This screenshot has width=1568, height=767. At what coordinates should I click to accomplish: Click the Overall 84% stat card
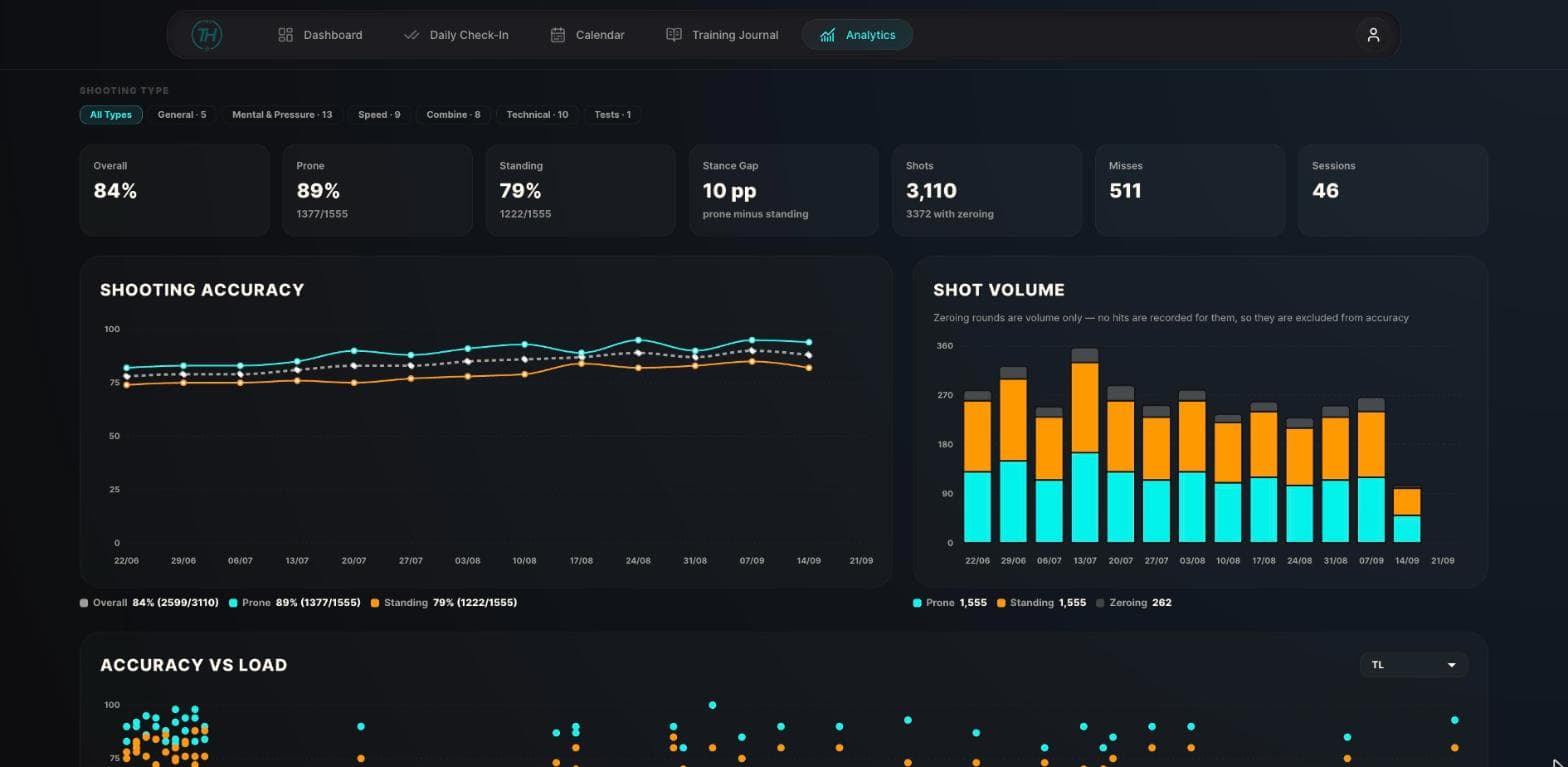click(x=174, y=190)
